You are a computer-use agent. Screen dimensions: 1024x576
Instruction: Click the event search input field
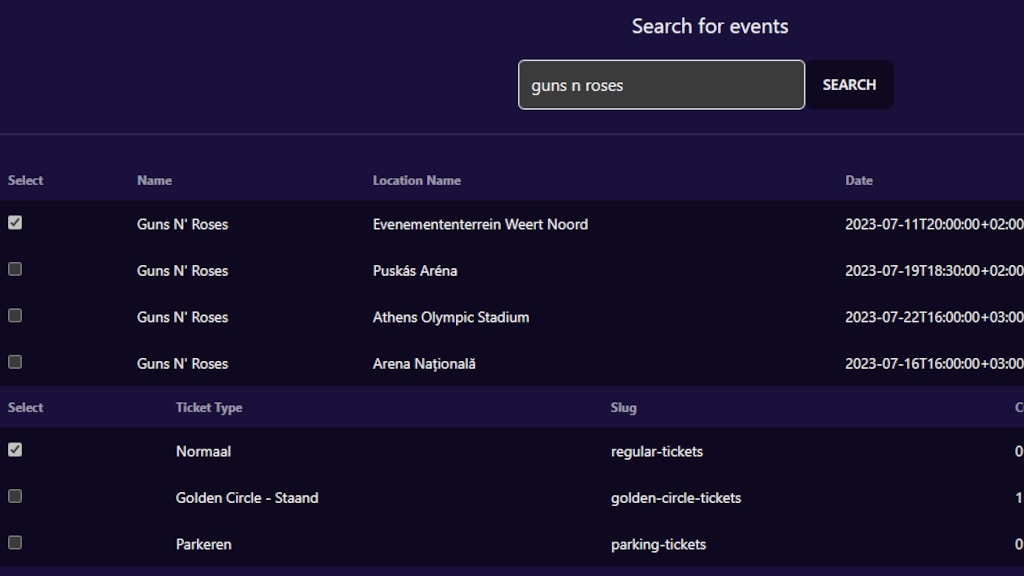[x=661, y=85]
